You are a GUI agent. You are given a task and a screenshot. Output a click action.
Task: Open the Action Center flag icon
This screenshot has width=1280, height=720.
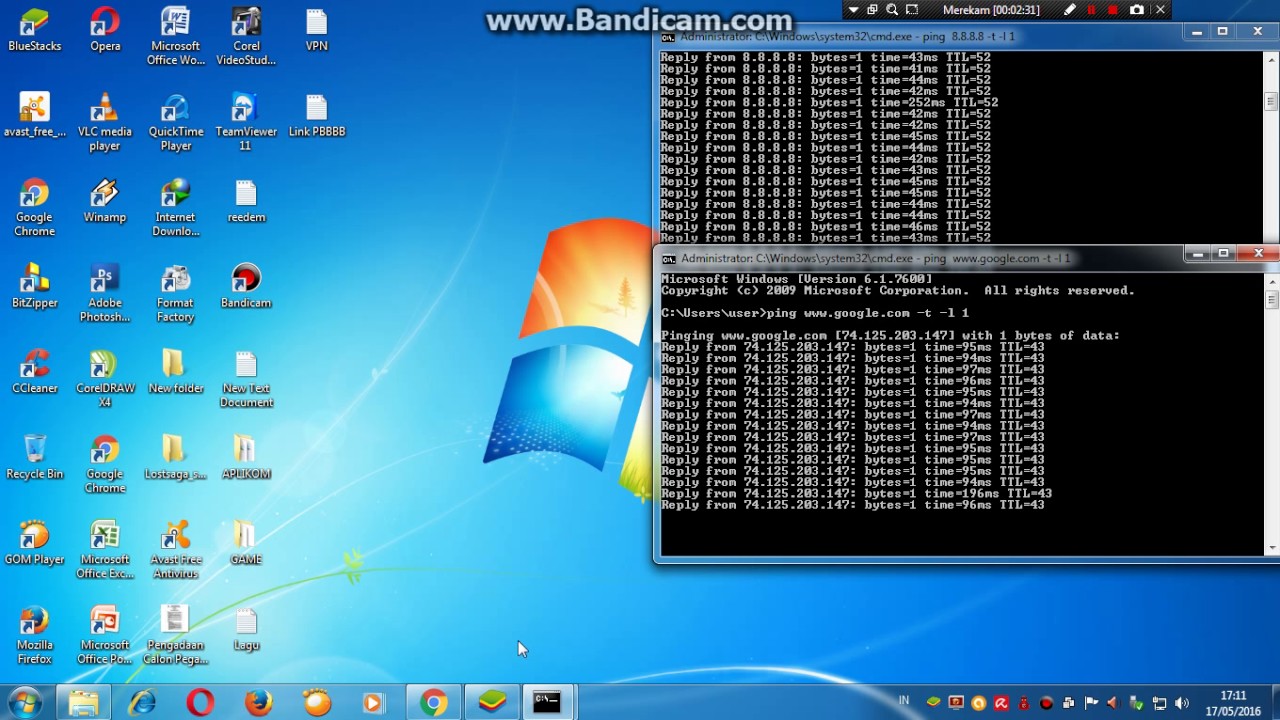click(x=1091, y=703)
